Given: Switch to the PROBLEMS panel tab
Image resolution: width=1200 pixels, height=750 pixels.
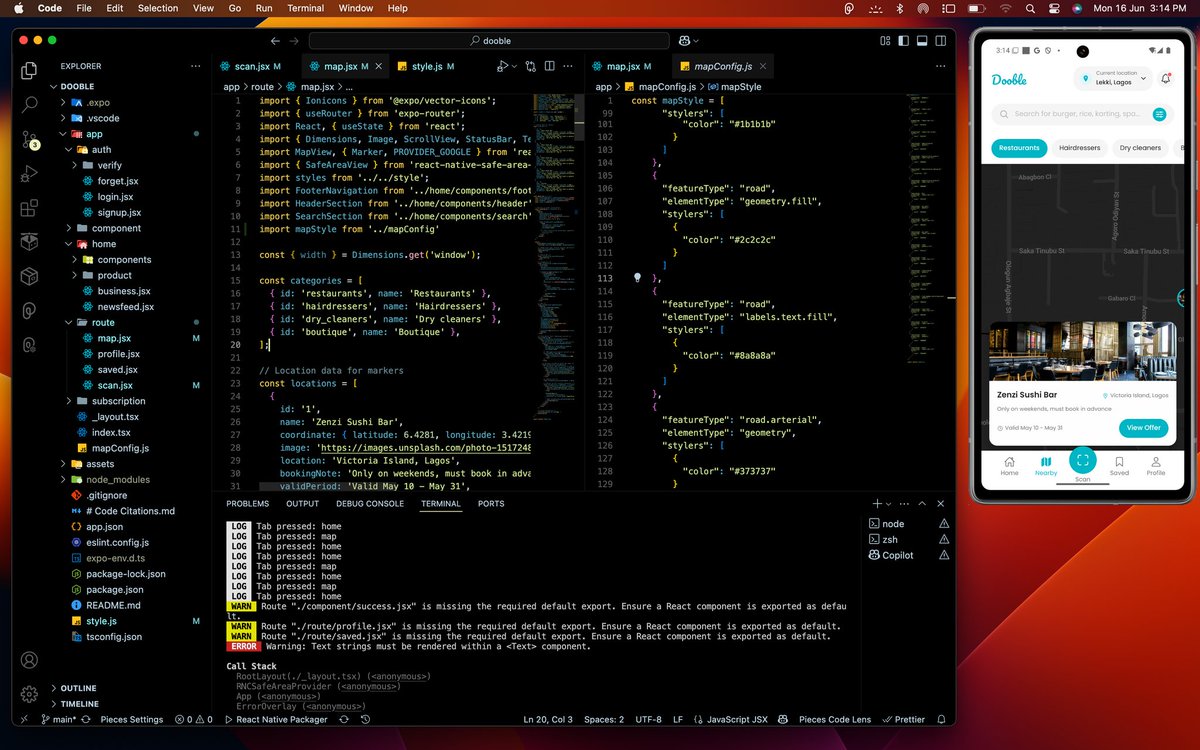Looking at the screenshot, I should 247,504.
